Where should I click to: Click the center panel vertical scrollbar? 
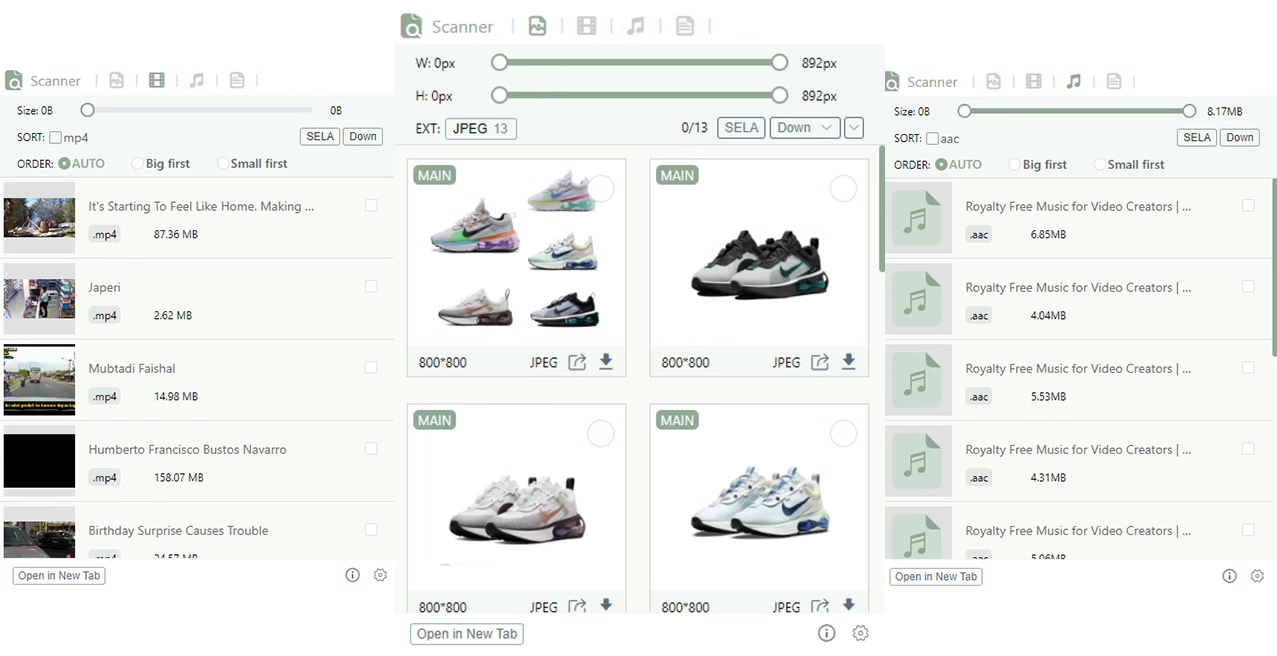point(882,209)
